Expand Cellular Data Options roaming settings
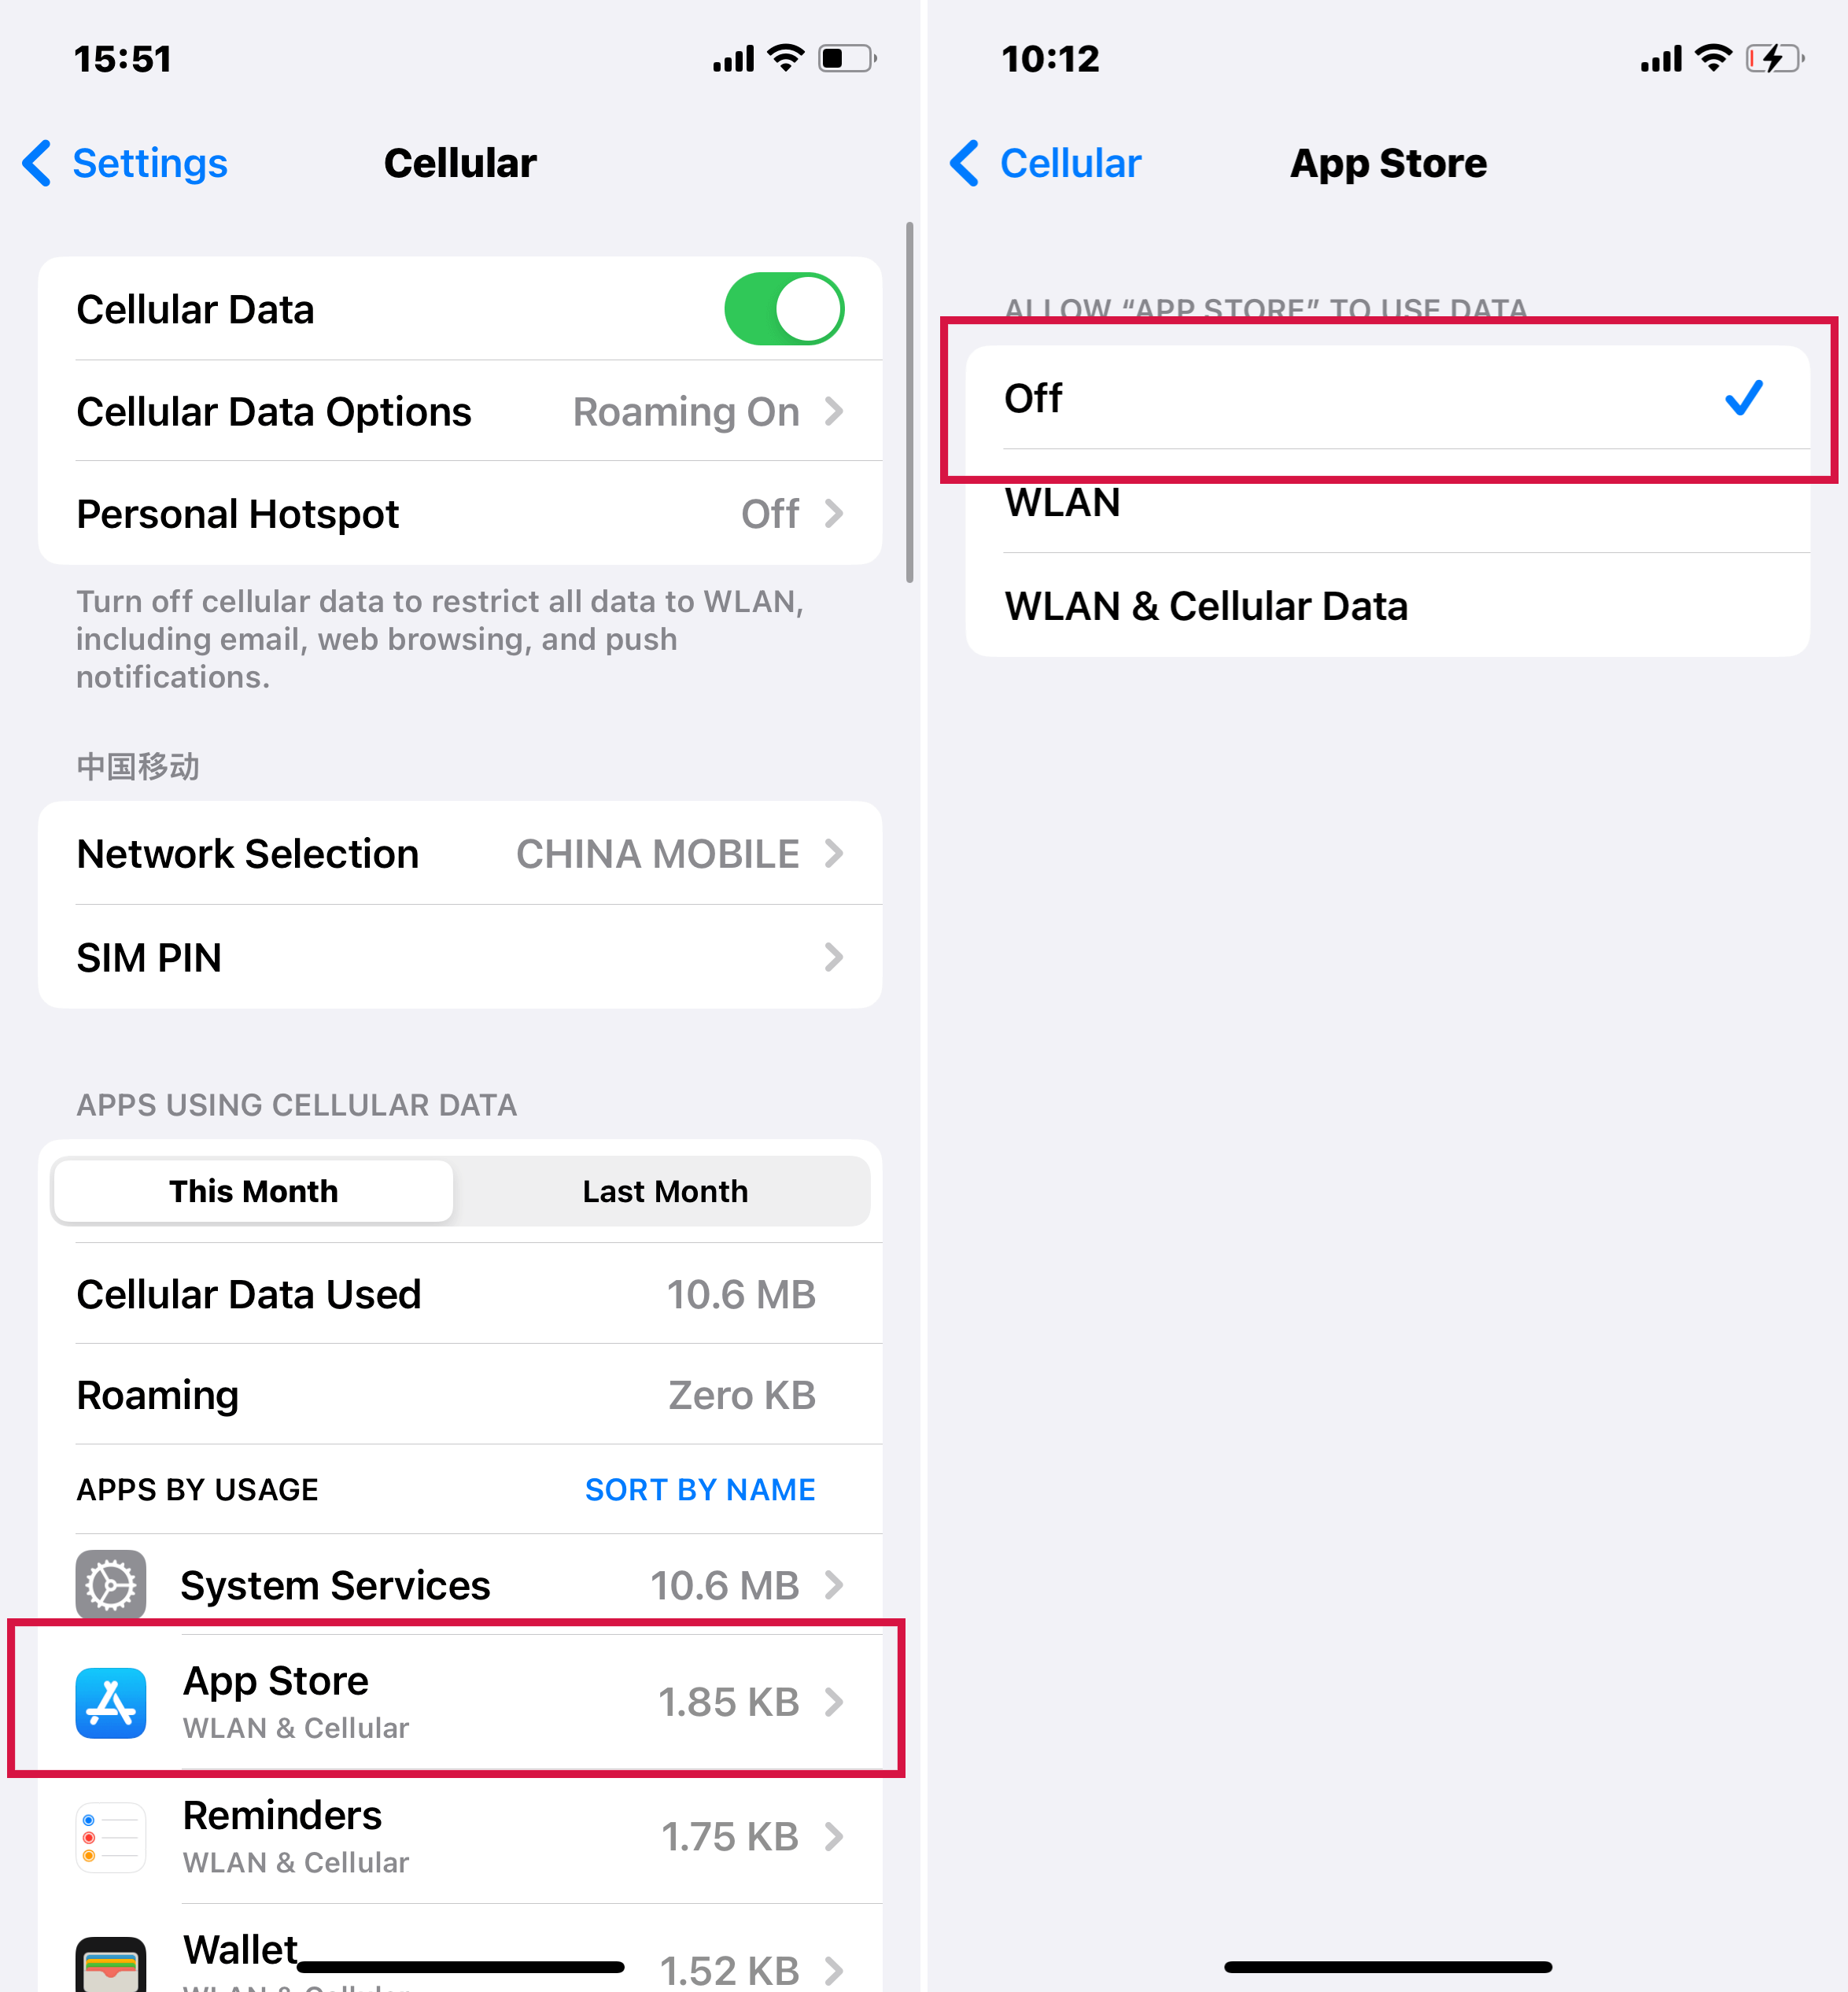The image size is (1848, 1992). point(460,411)
